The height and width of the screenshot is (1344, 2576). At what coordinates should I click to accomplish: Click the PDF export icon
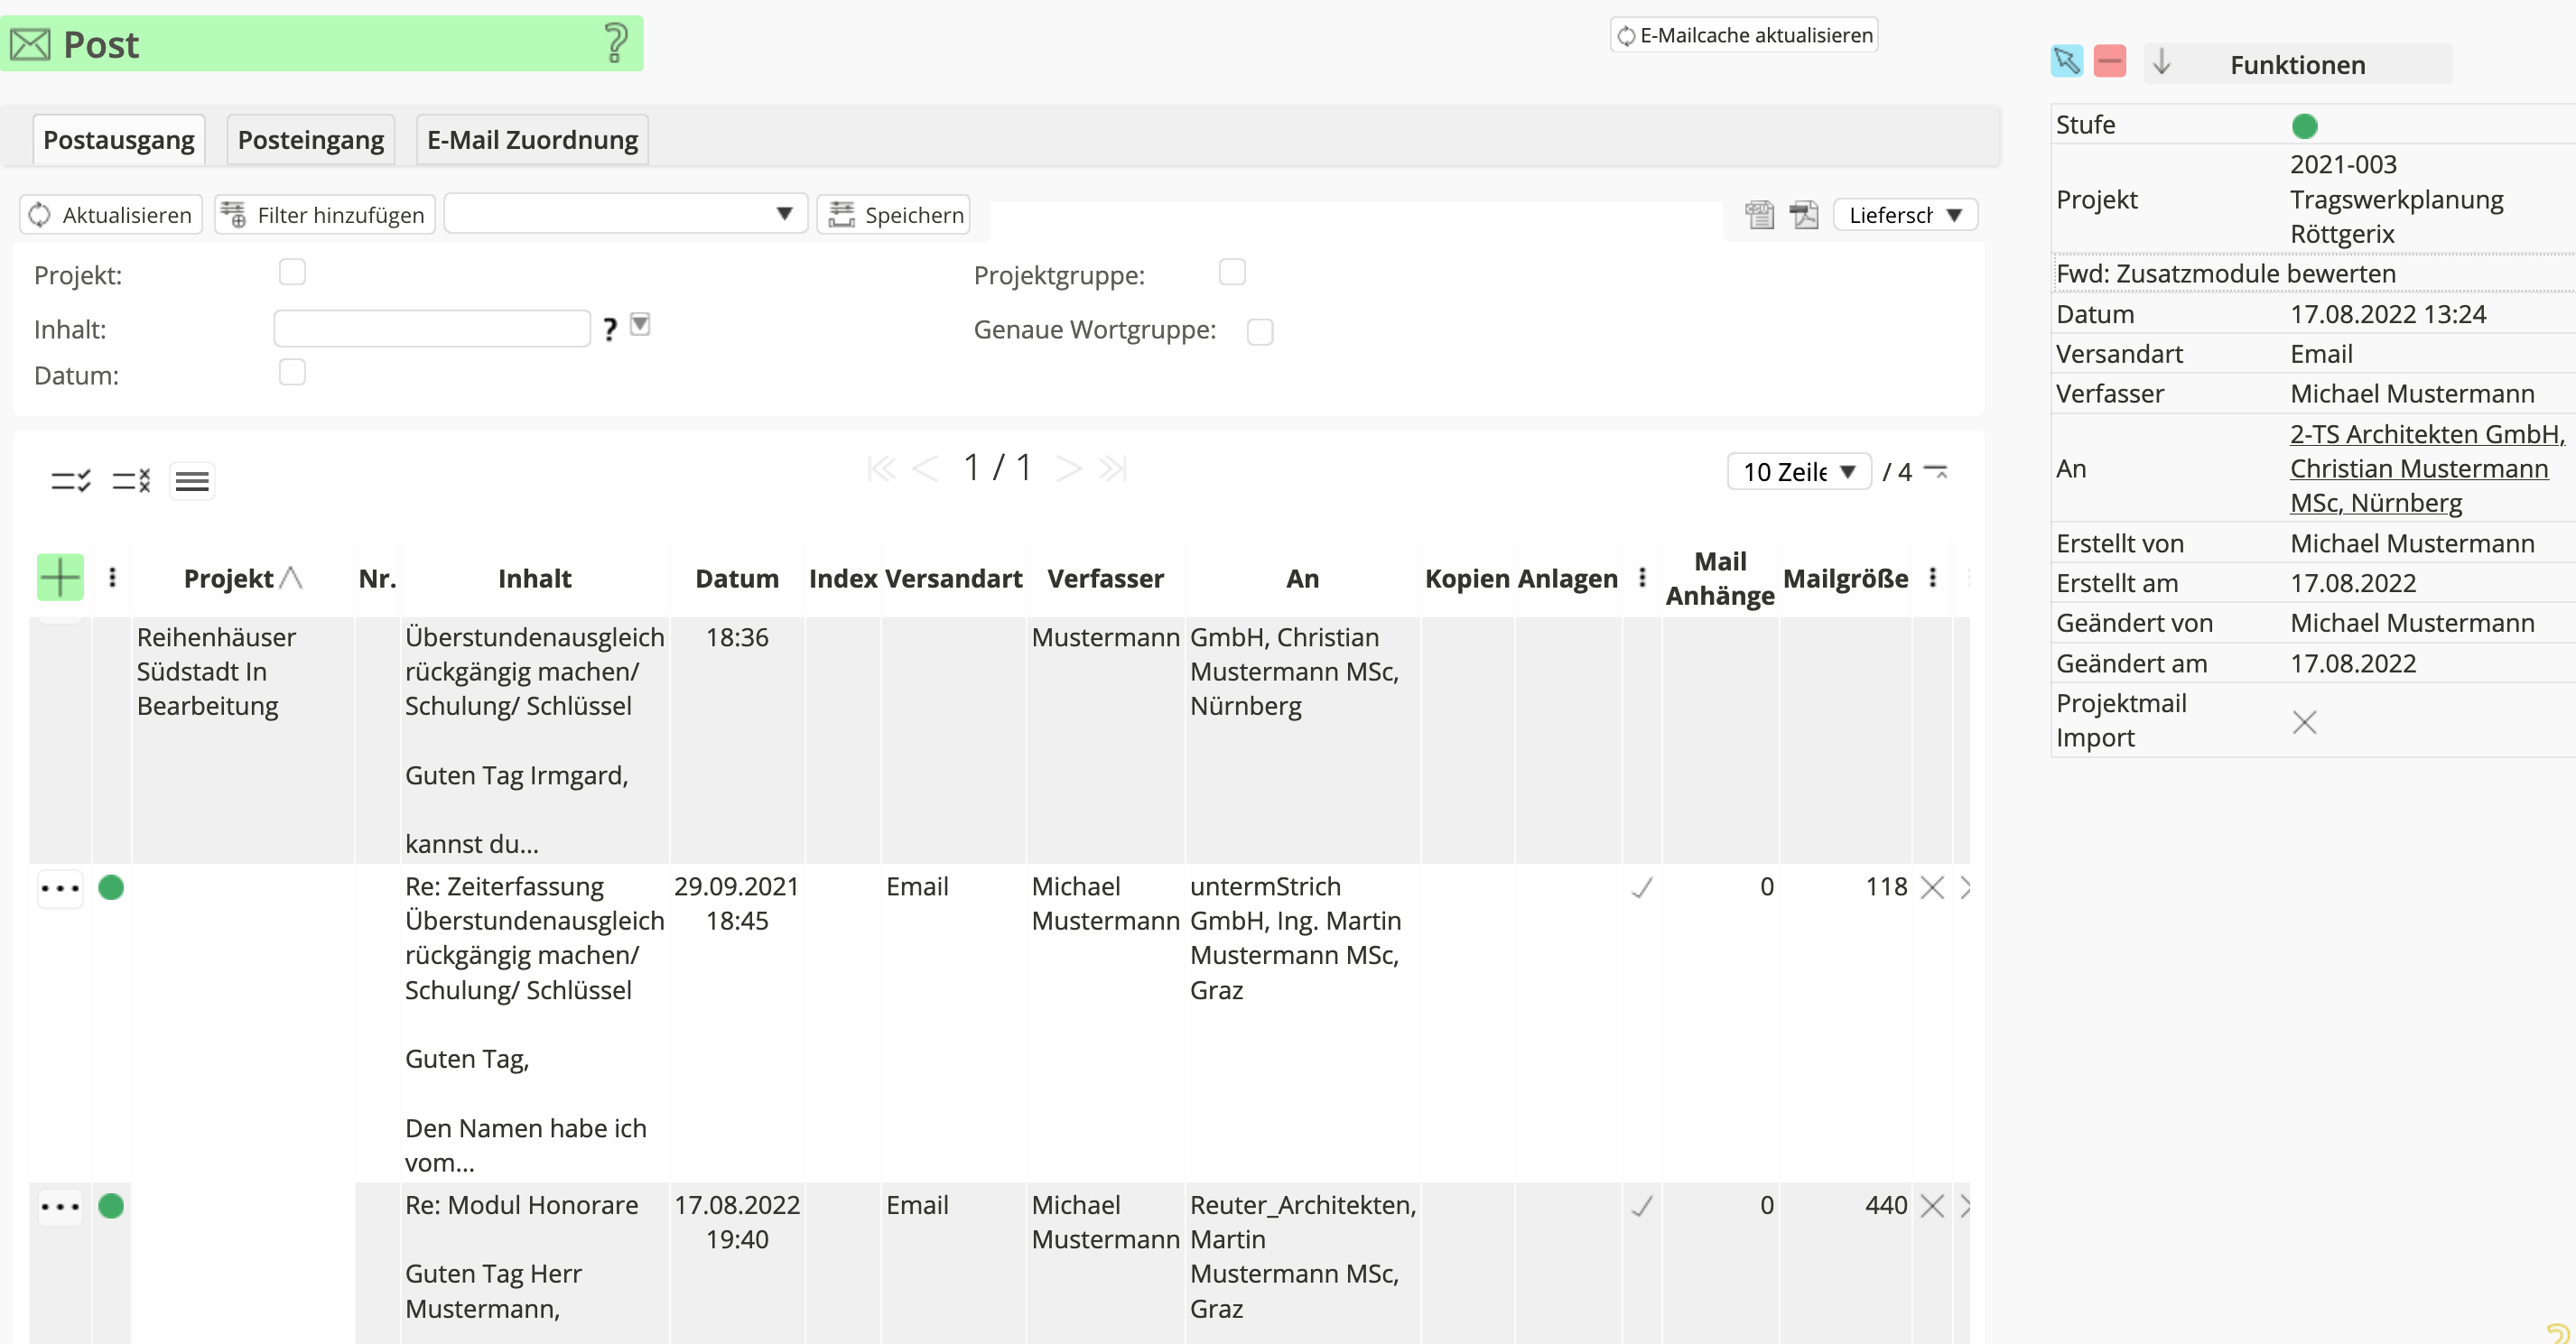point(1803,215)
